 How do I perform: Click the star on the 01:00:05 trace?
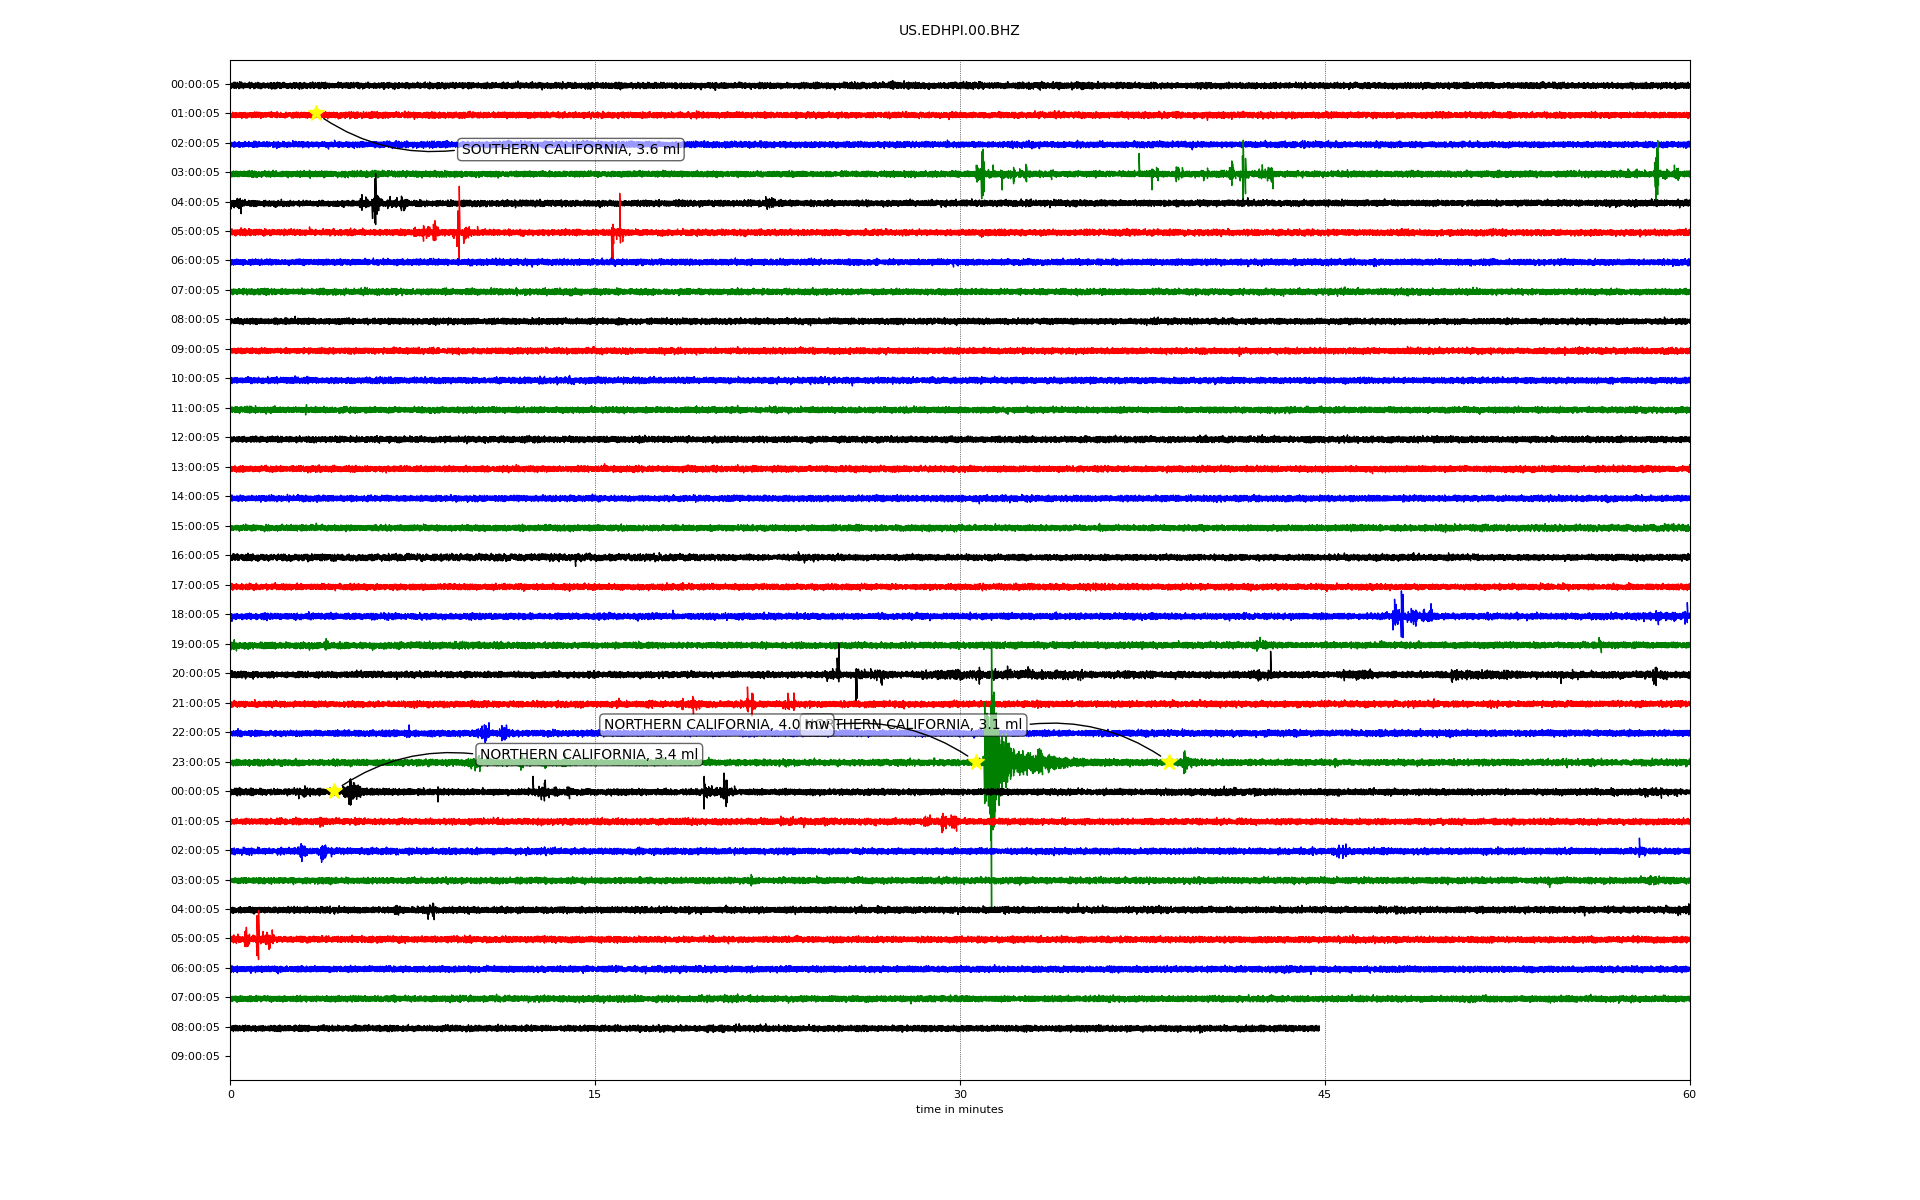[x=316, y=113]
